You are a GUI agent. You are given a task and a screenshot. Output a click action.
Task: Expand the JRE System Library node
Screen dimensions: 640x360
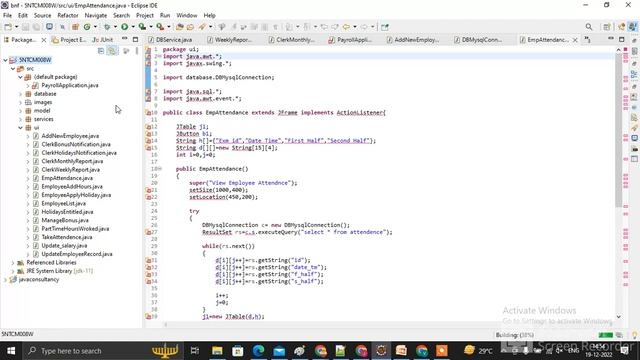[13, 271]
